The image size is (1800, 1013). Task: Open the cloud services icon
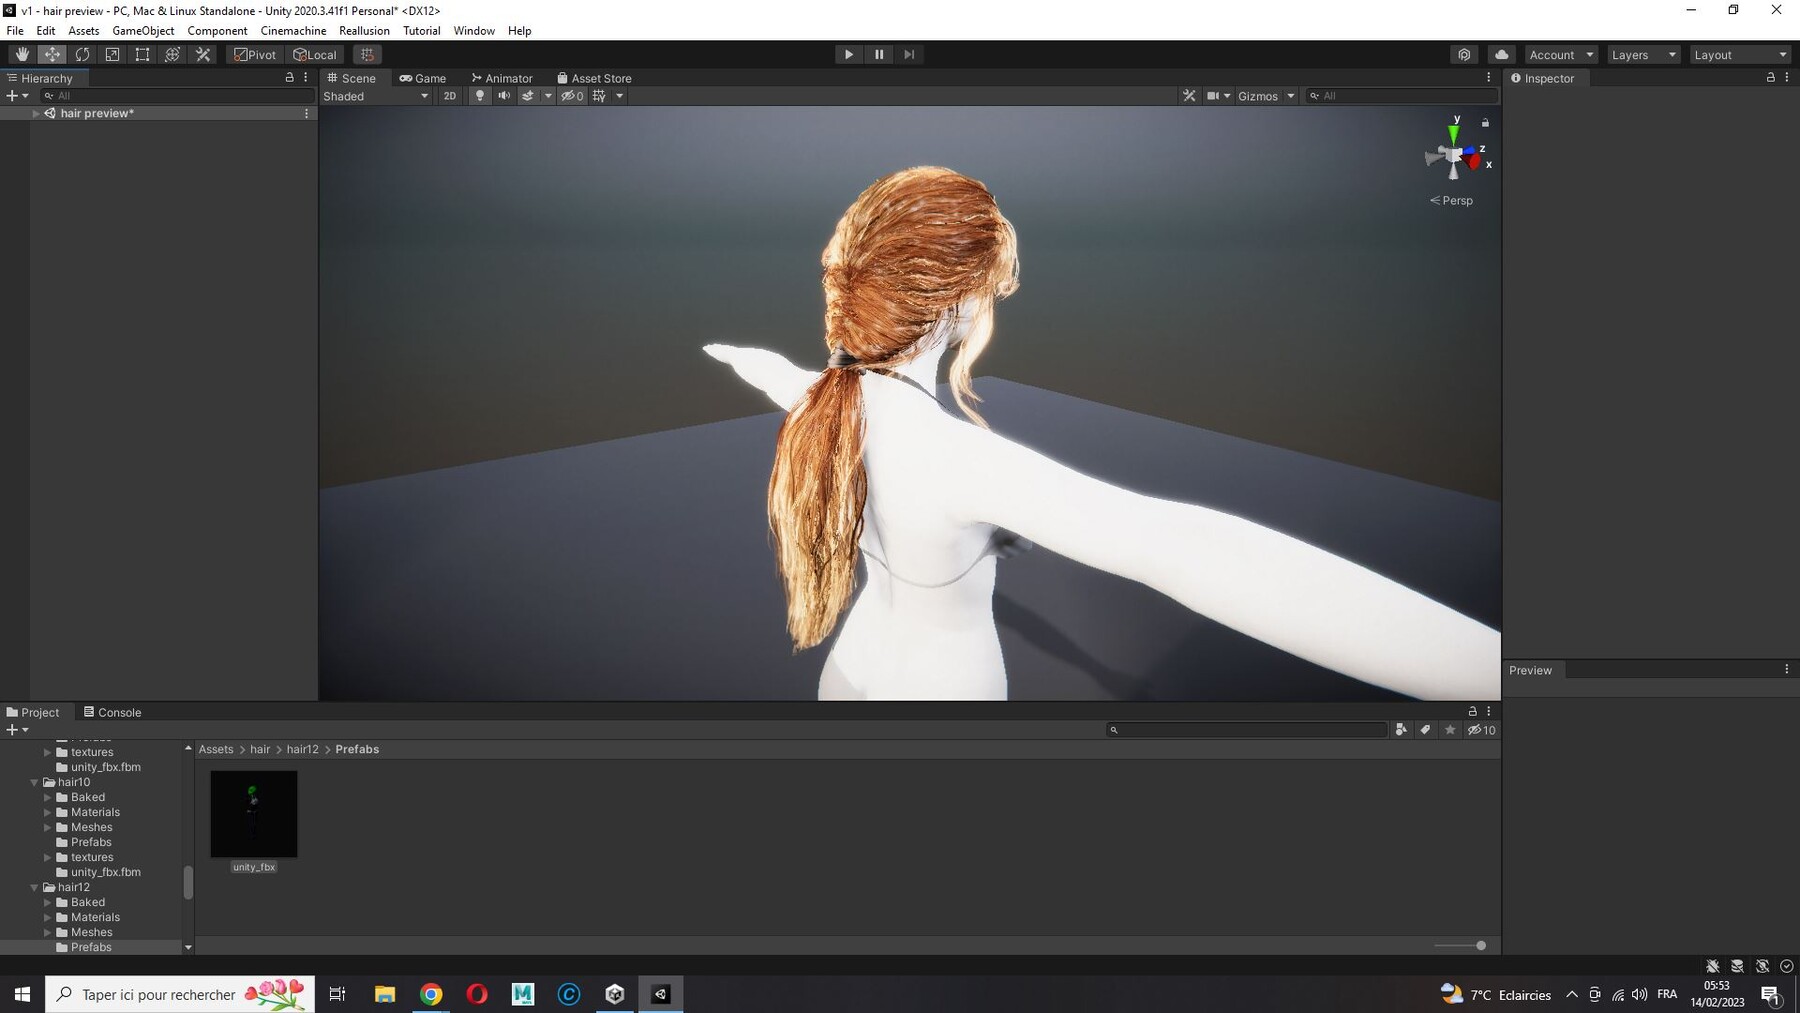(x=1502, y=55)
